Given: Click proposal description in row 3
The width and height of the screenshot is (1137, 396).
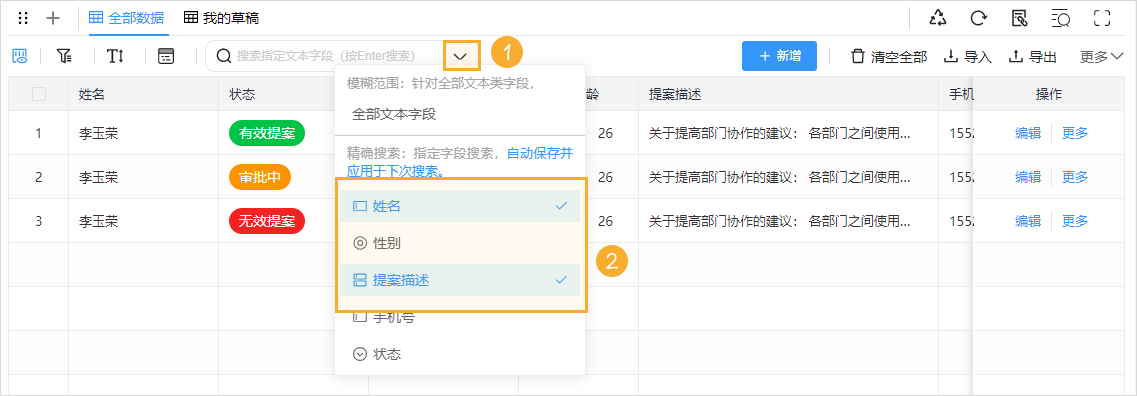Looking at the screenshot, I should (x=779, y=222).
